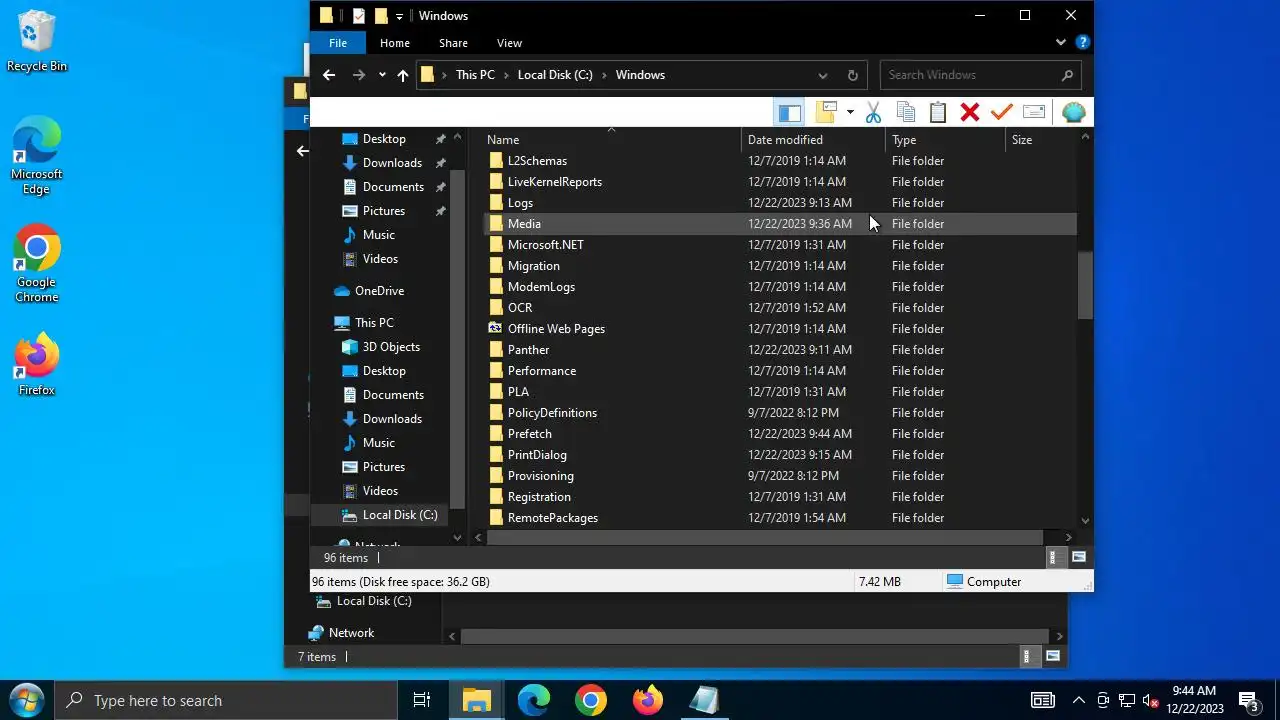Screen dimensions: 1280x720
Task: Click the file list horizontal scrollbar
Action: (x=766, y=538)
